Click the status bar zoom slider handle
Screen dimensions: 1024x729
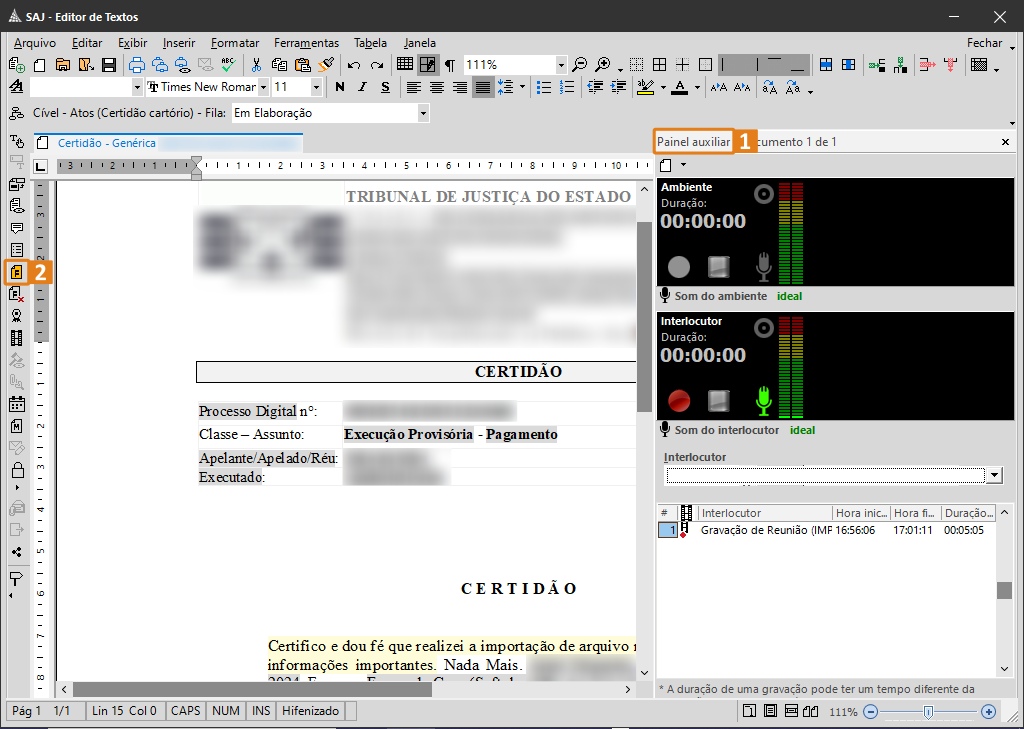click(928, 712)
